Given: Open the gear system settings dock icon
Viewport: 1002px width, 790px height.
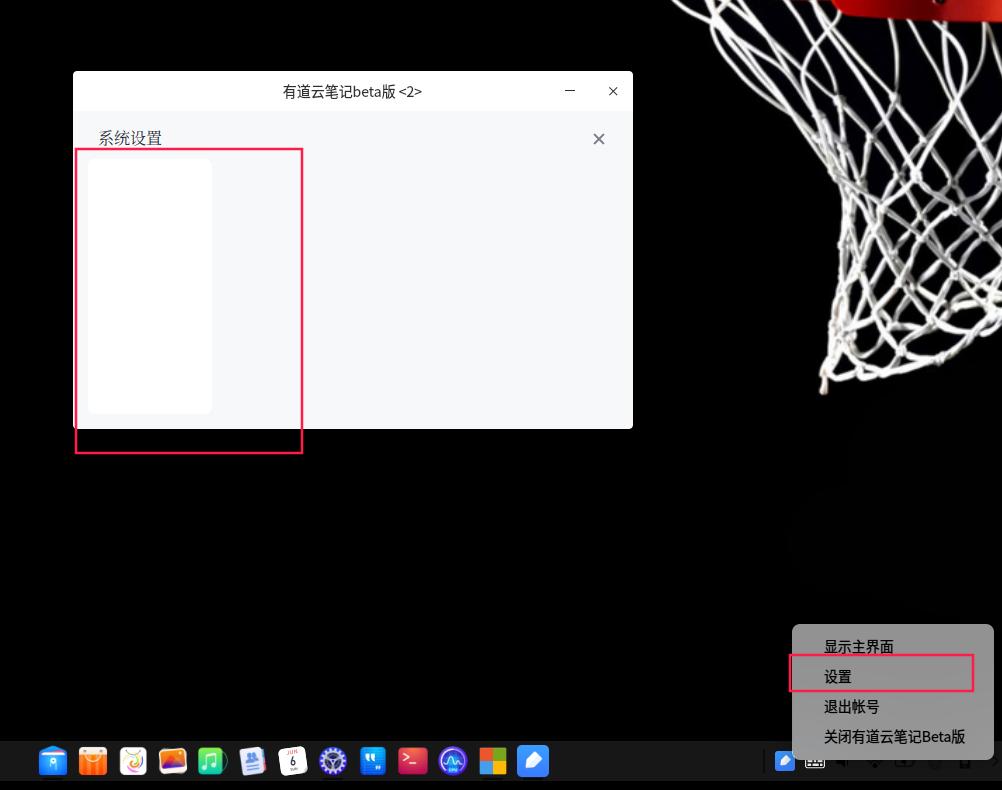Looking at the screenshot, I should click(x=333, y=761).
